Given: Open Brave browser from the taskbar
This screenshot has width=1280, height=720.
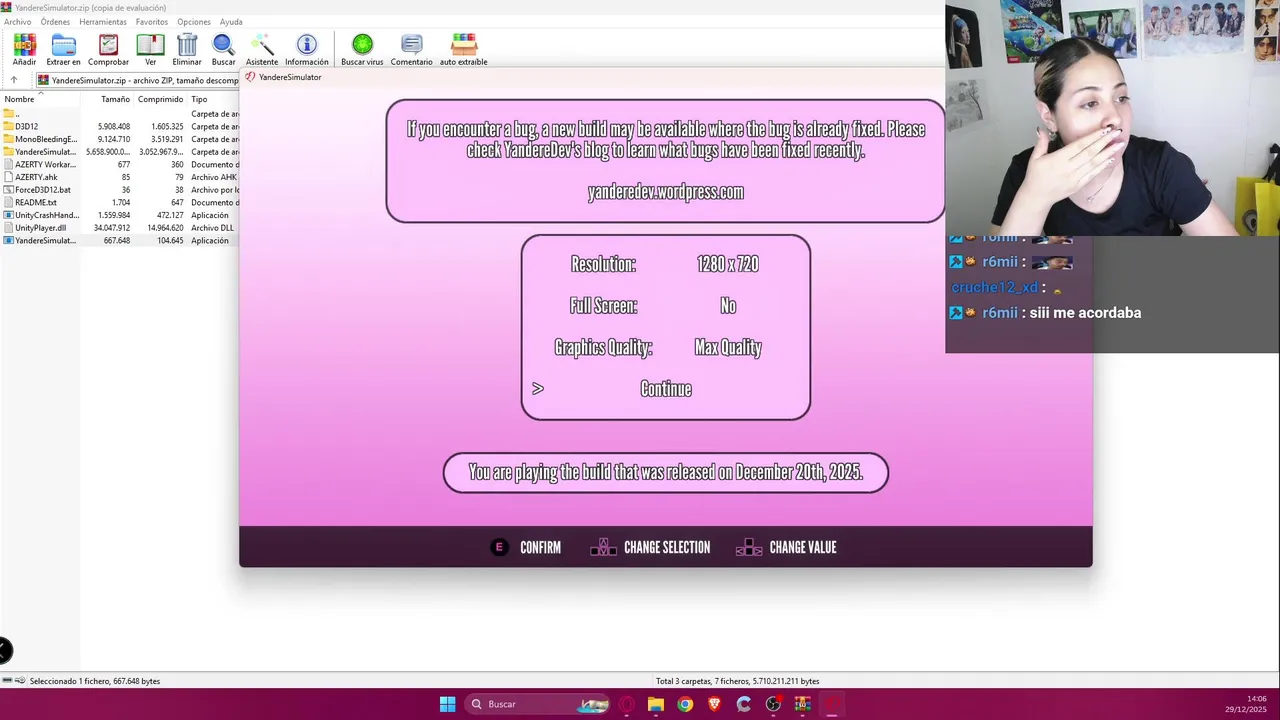Looking at the screenshot, I should [x=714, y=704].
